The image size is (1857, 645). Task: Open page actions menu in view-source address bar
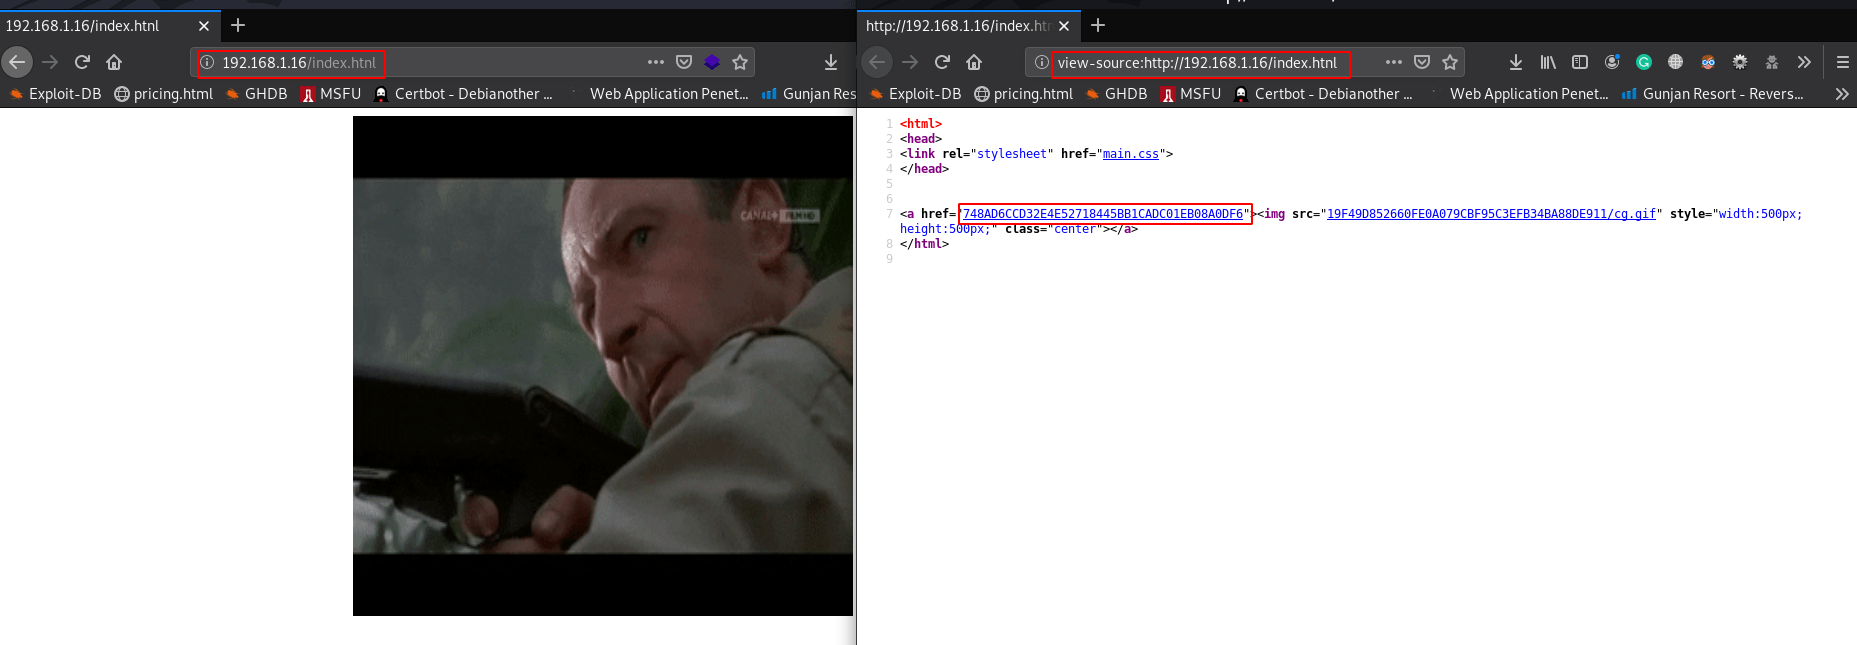pos(1394,62)
